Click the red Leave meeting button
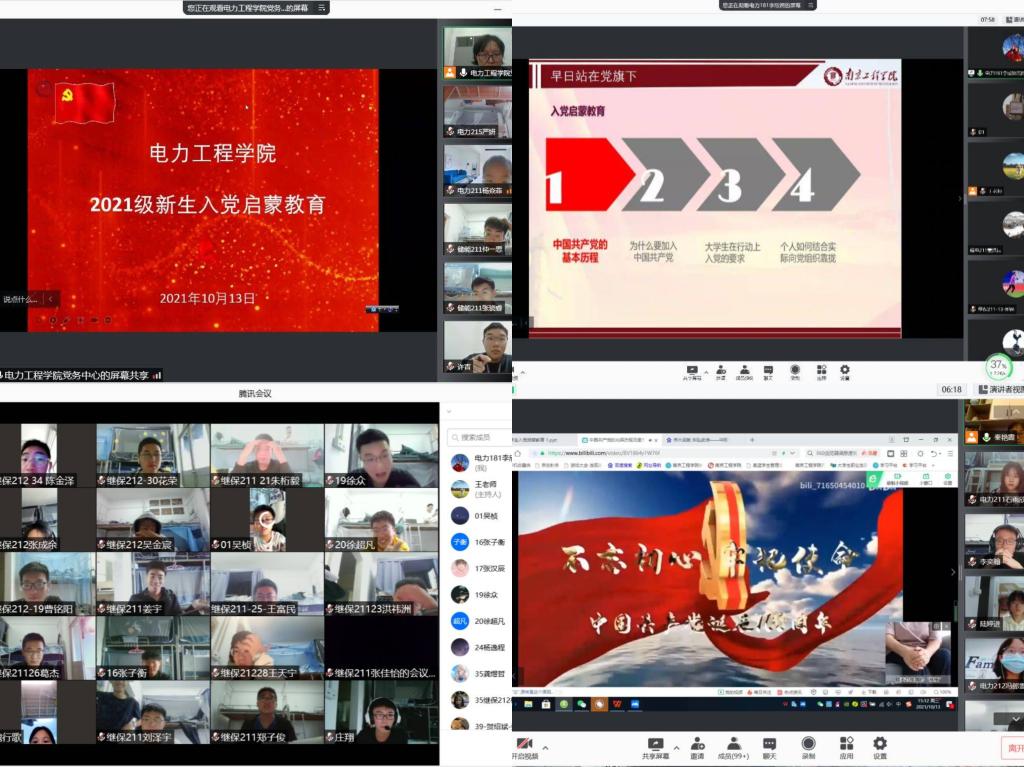Image resolution: width=1024 pixels, height=767 pixels. coord(1012,747)
